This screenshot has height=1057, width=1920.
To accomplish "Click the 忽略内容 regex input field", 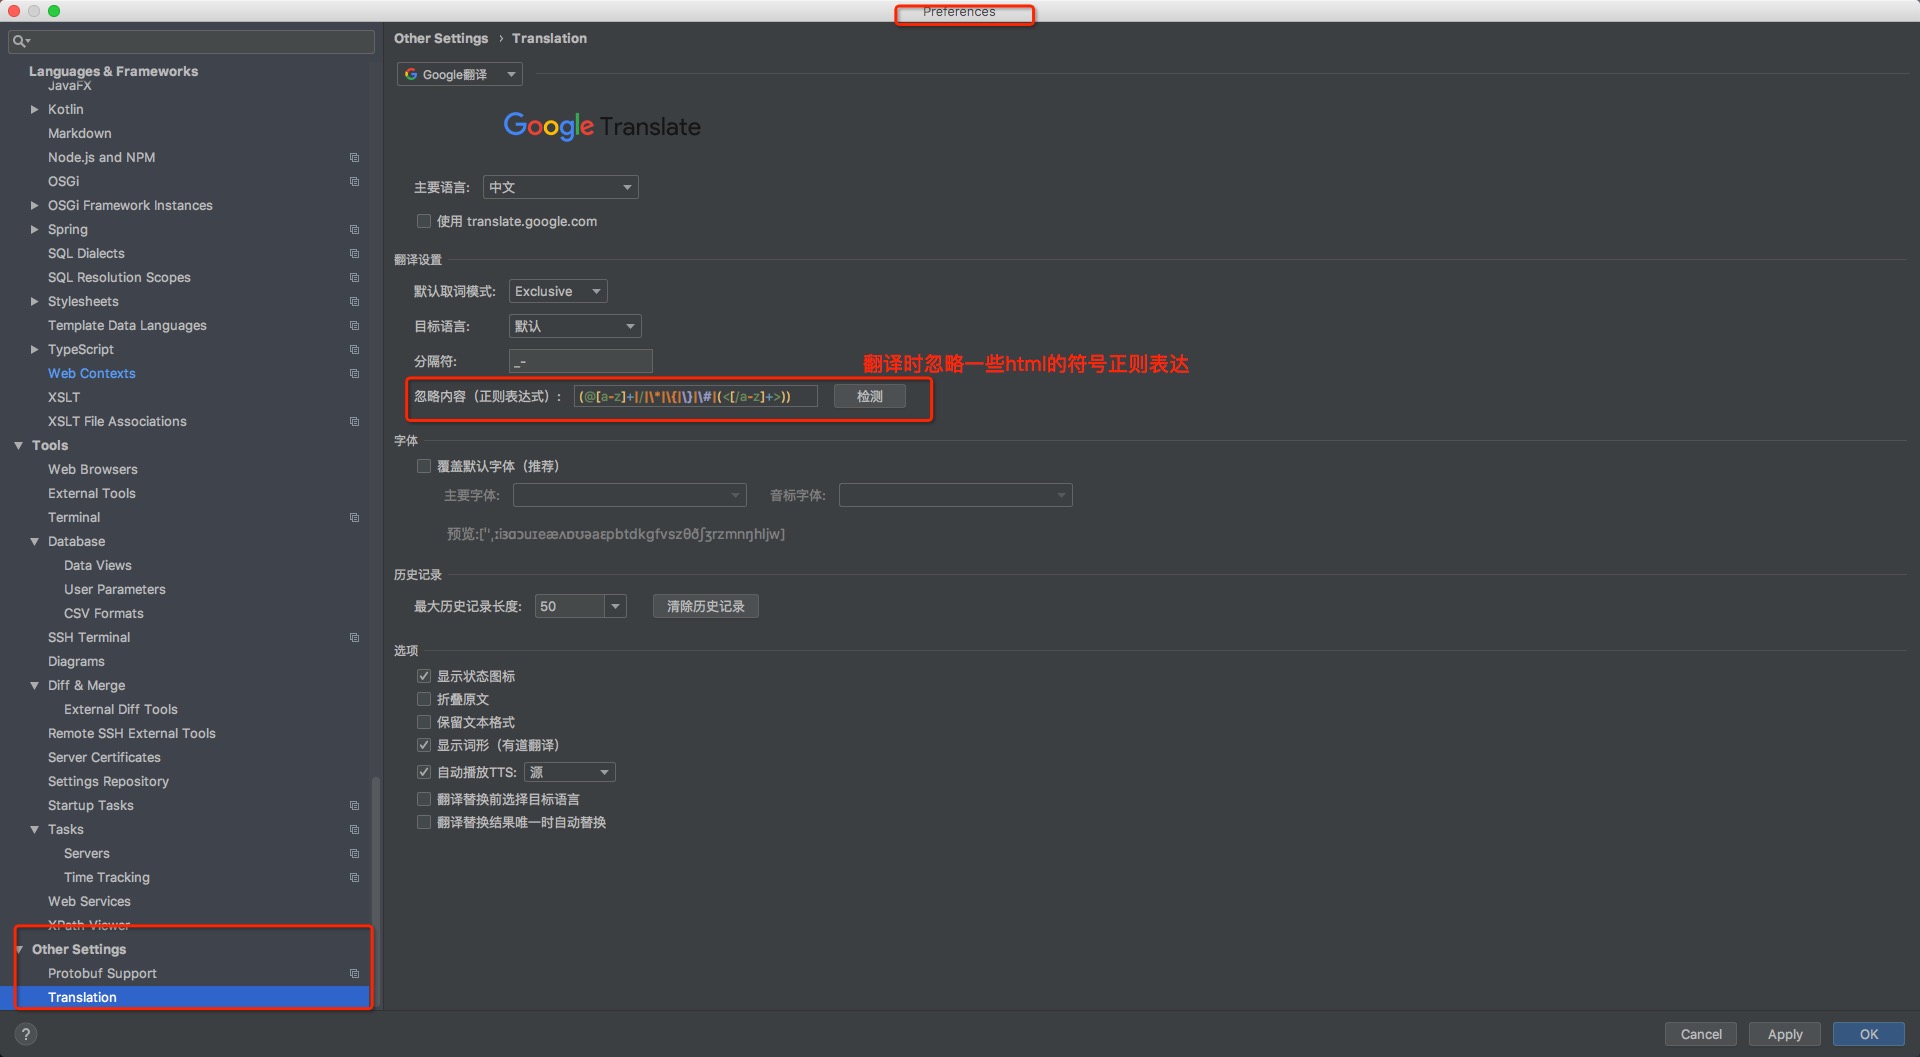I will [x=696, y=397].
